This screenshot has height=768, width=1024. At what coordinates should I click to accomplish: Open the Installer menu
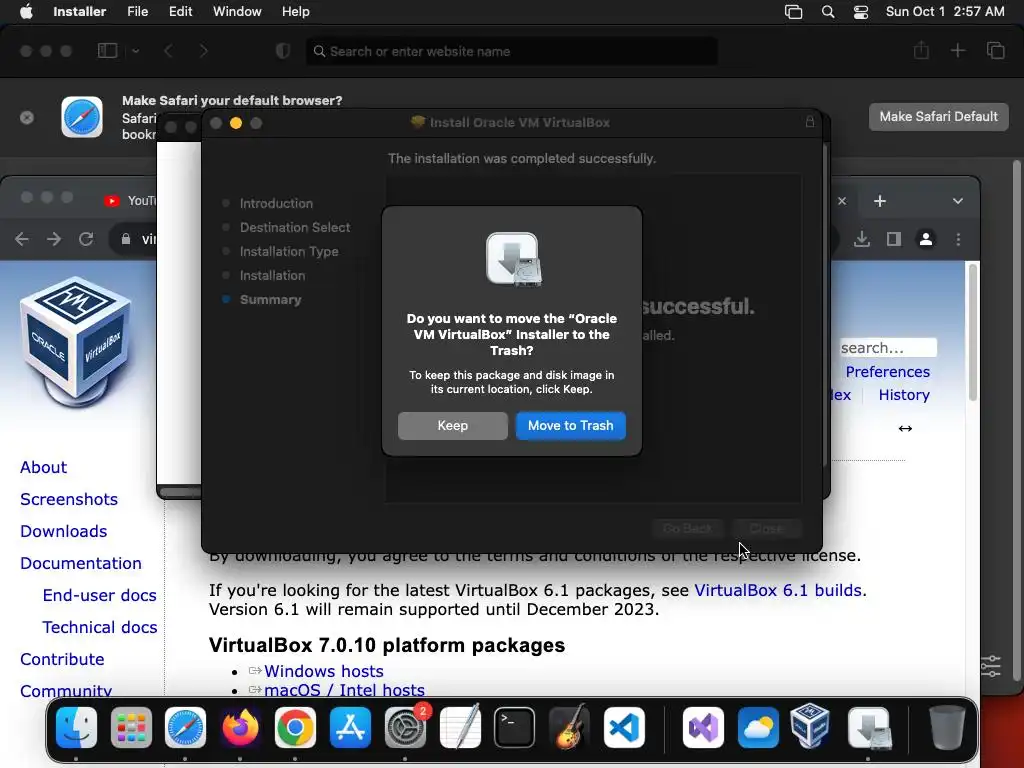80,12
